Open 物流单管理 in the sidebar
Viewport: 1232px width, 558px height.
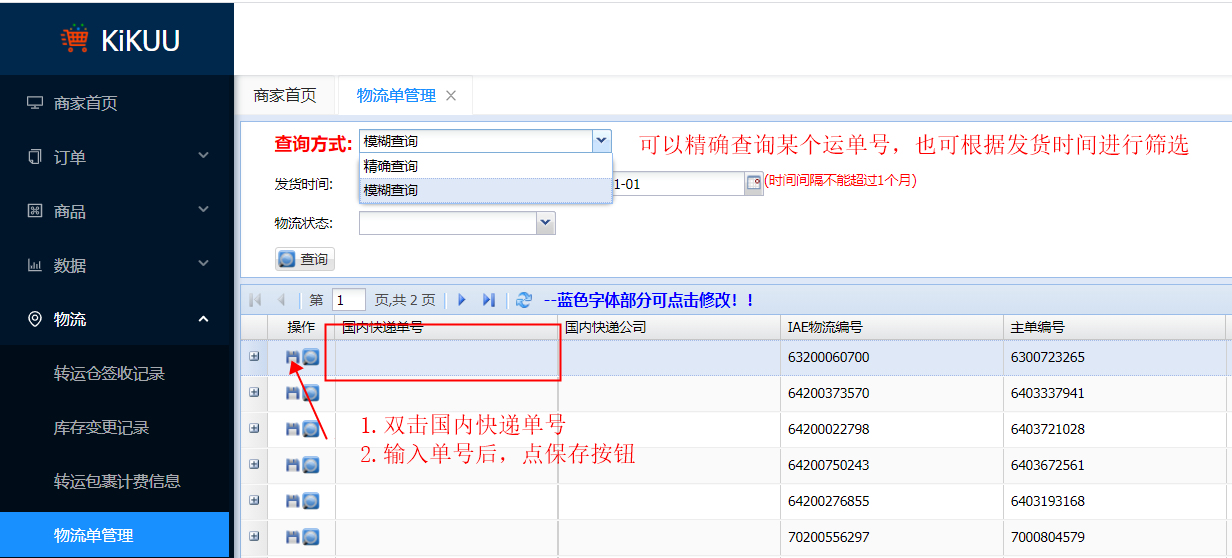click(115, 535)
